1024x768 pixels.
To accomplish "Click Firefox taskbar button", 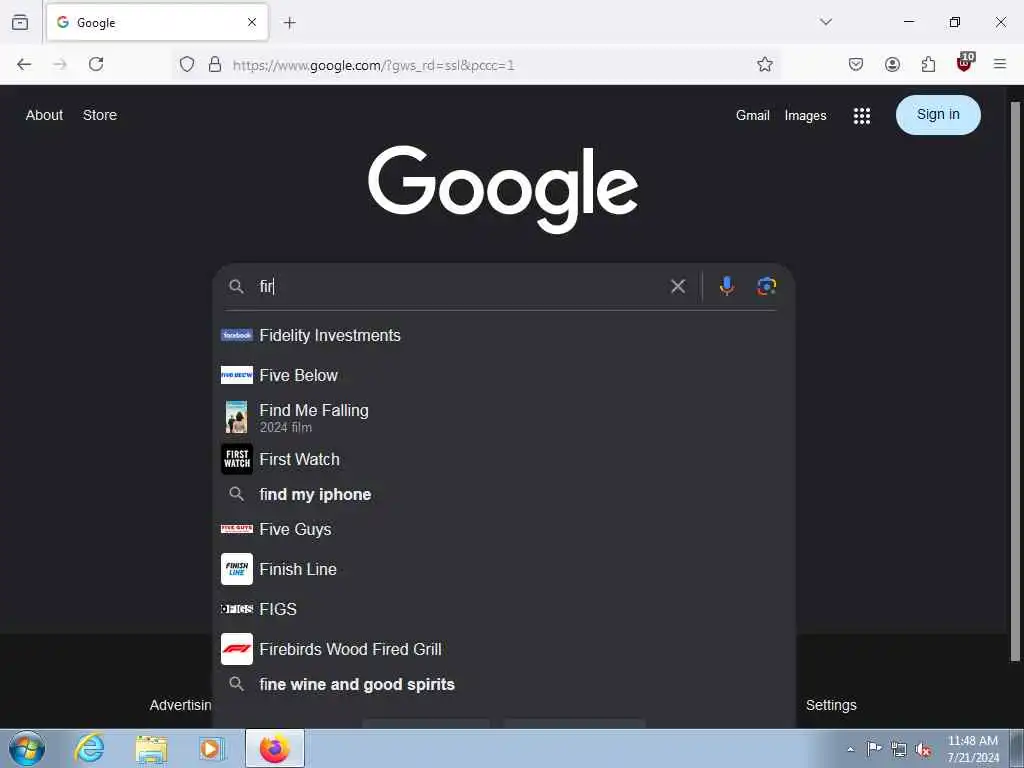I will click(274, 748).
